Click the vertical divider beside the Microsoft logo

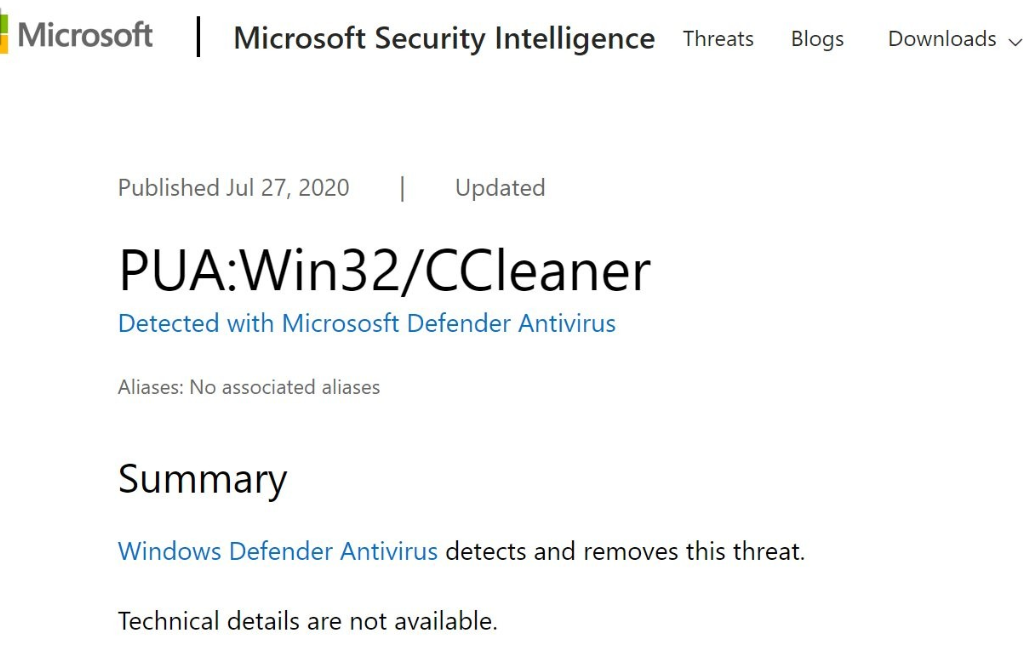(198, 37)
